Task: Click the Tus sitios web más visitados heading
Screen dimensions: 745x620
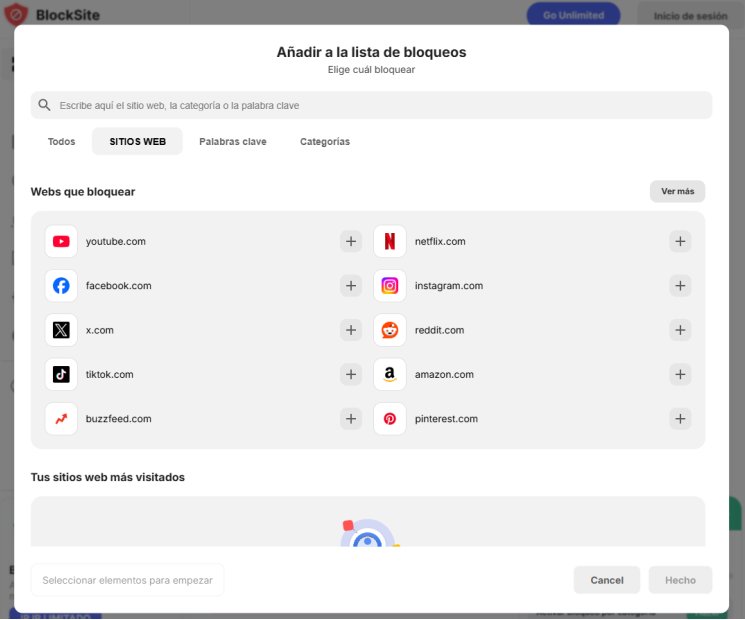Action: [108, 477]
